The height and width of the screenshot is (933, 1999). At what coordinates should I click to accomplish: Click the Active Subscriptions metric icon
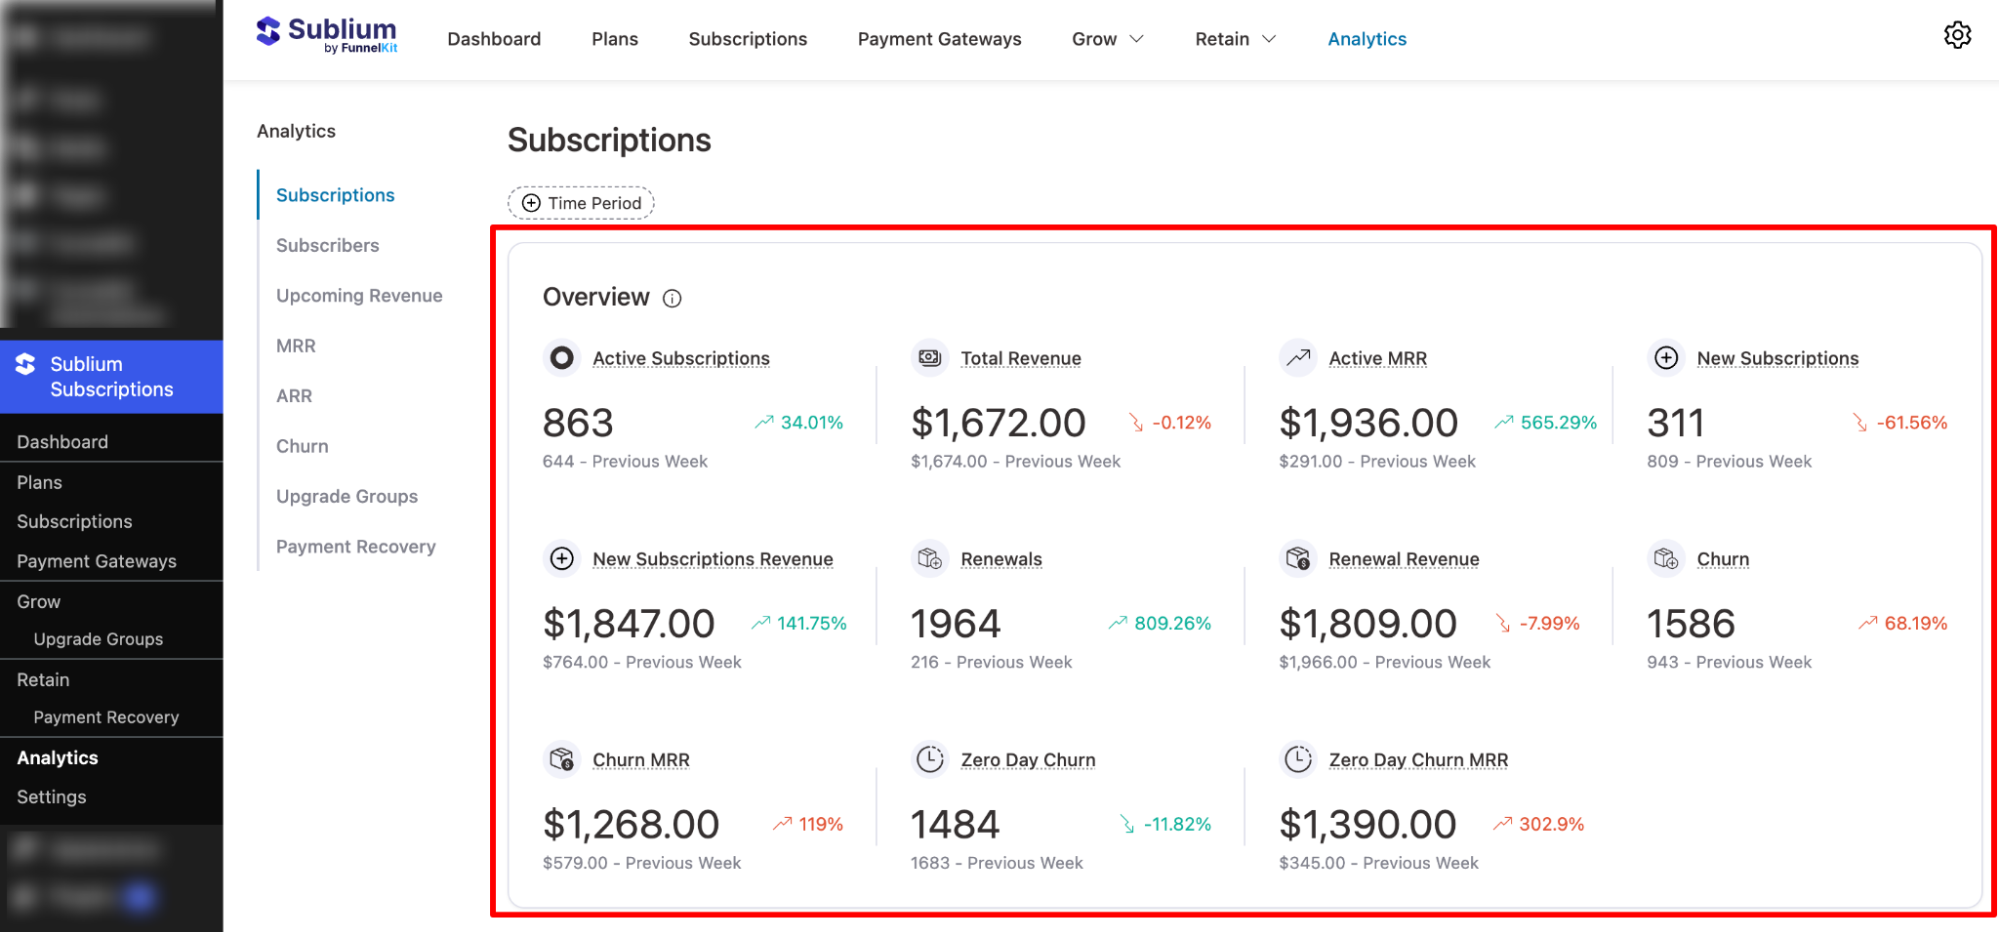(562, 358)
